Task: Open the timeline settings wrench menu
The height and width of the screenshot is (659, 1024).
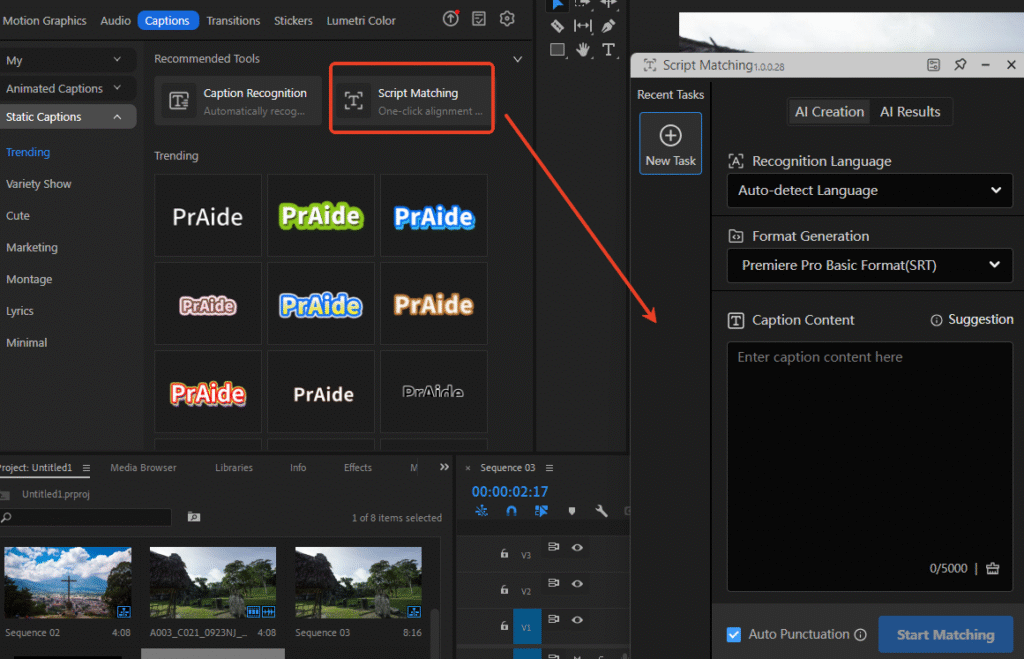Action: [x=603, y=510]
